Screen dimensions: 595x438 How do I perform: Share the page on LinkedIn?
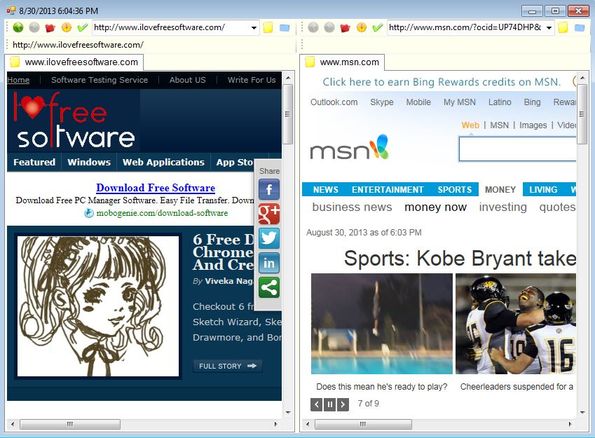pyautogui.click(x=269, y=263)
